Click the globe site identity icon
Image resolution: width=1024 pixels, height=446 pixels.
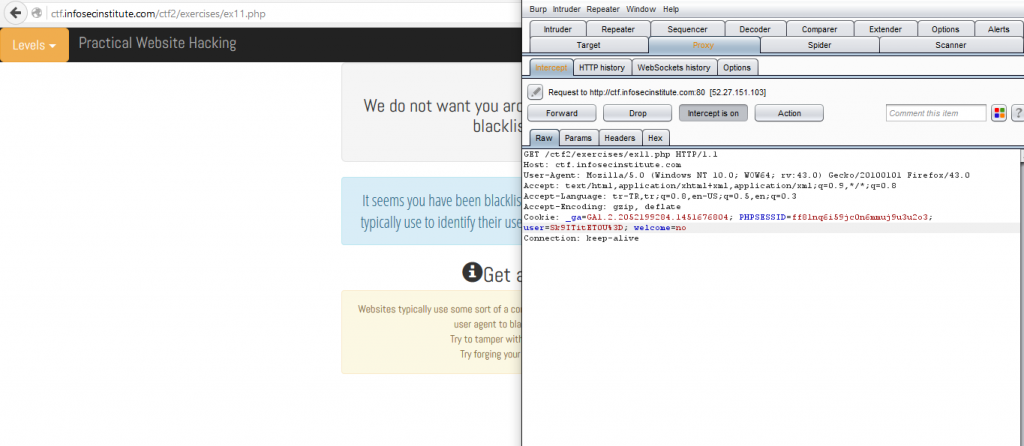pyautogui.click(x=36, y=15)
